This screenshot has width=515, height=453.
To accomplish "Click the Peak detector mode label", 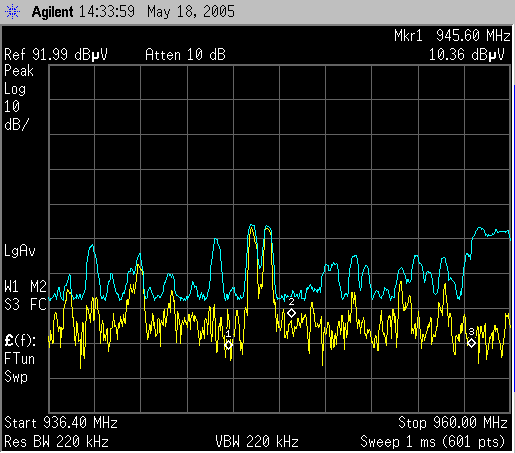I will click(x=19, y=71).
